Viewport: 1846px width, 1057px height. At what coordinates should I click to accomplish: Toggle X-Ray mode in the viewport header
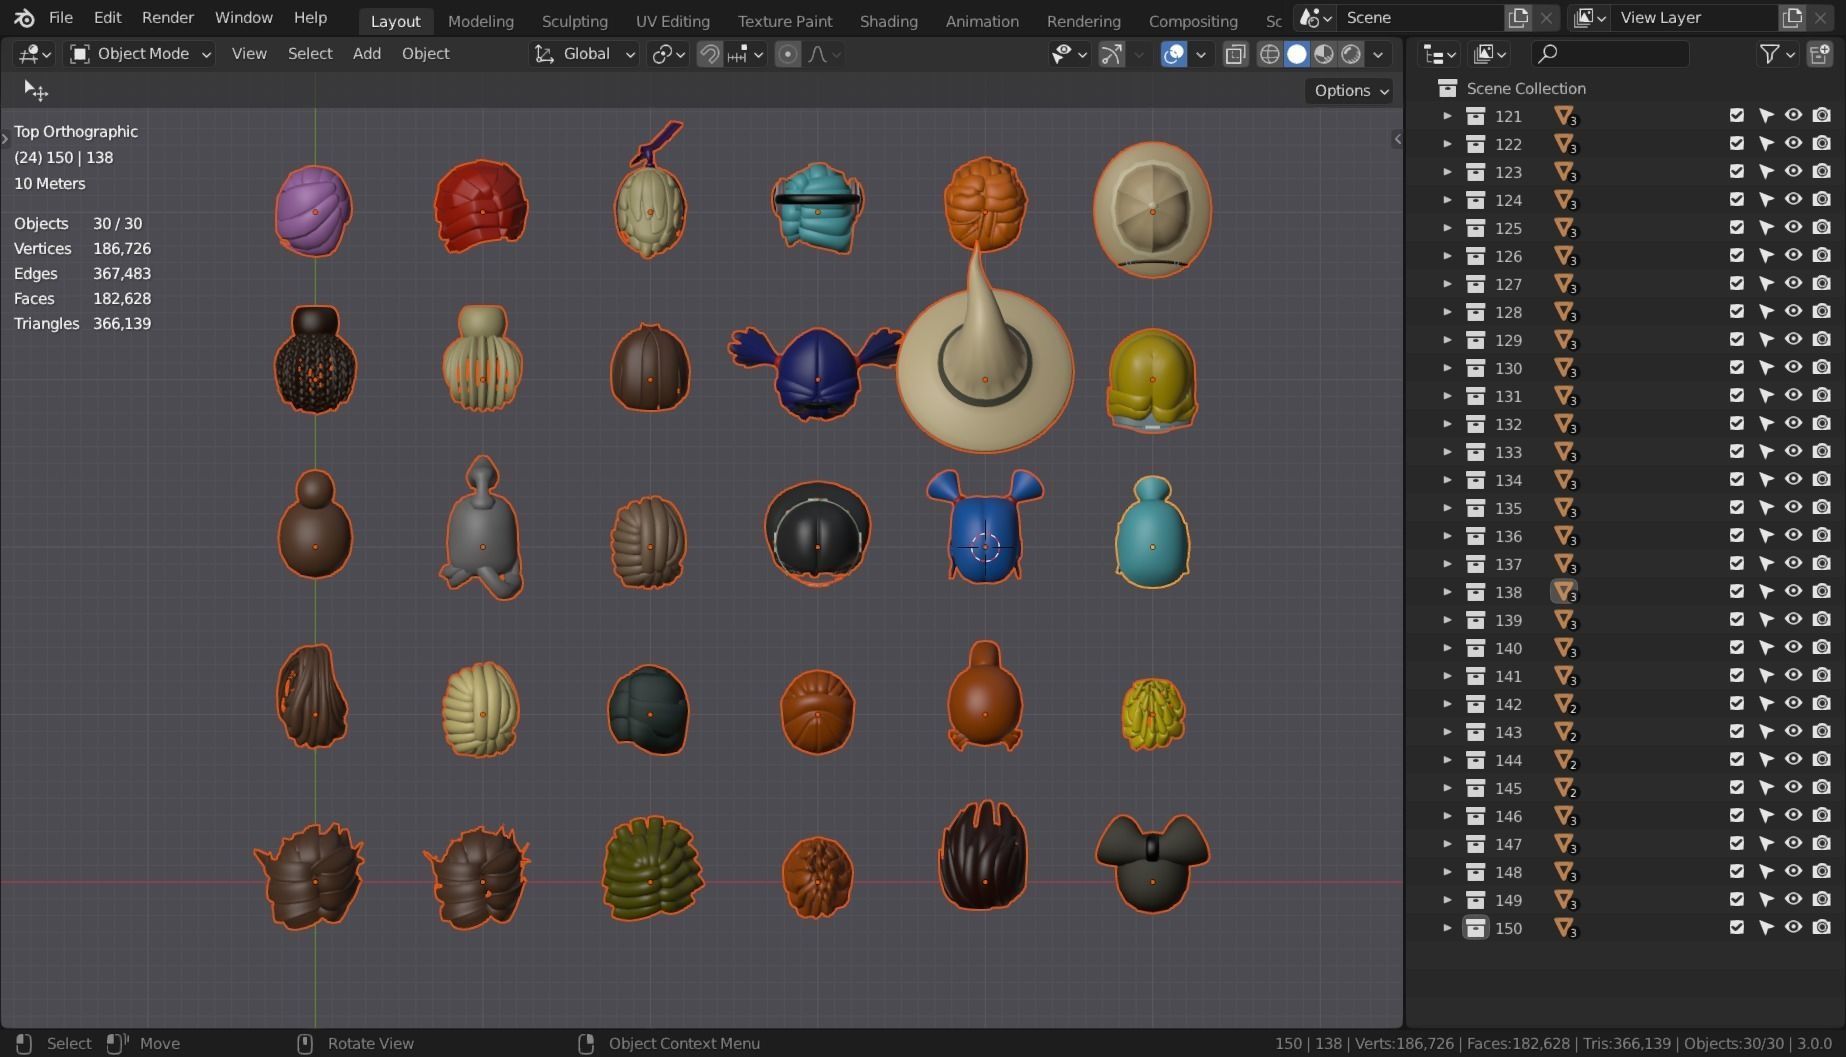tap(1234, 54)
